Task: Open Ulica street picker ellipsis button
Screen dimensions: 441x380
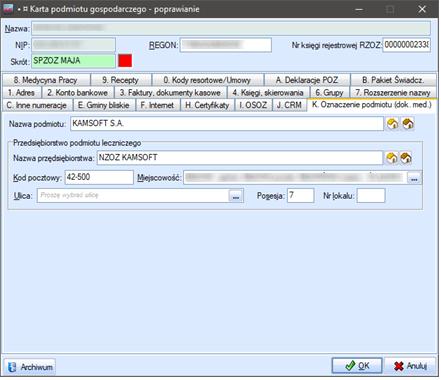Action: click(x=236, y=196)
